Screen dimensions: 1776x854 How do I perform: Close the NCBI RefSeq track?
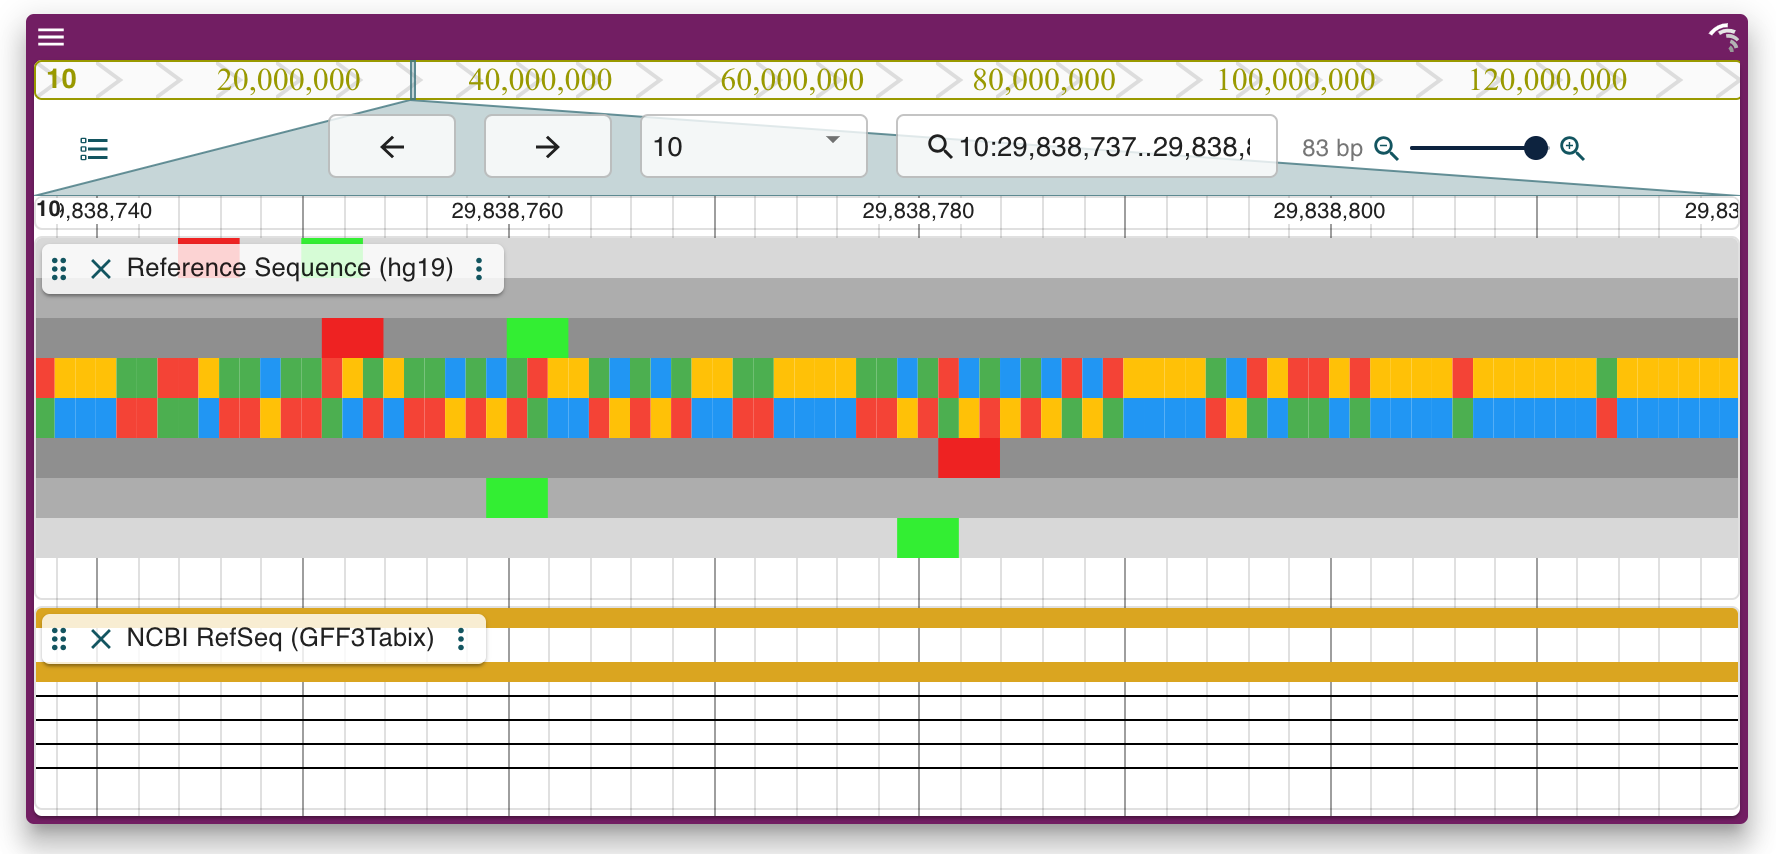click(100, 639)
